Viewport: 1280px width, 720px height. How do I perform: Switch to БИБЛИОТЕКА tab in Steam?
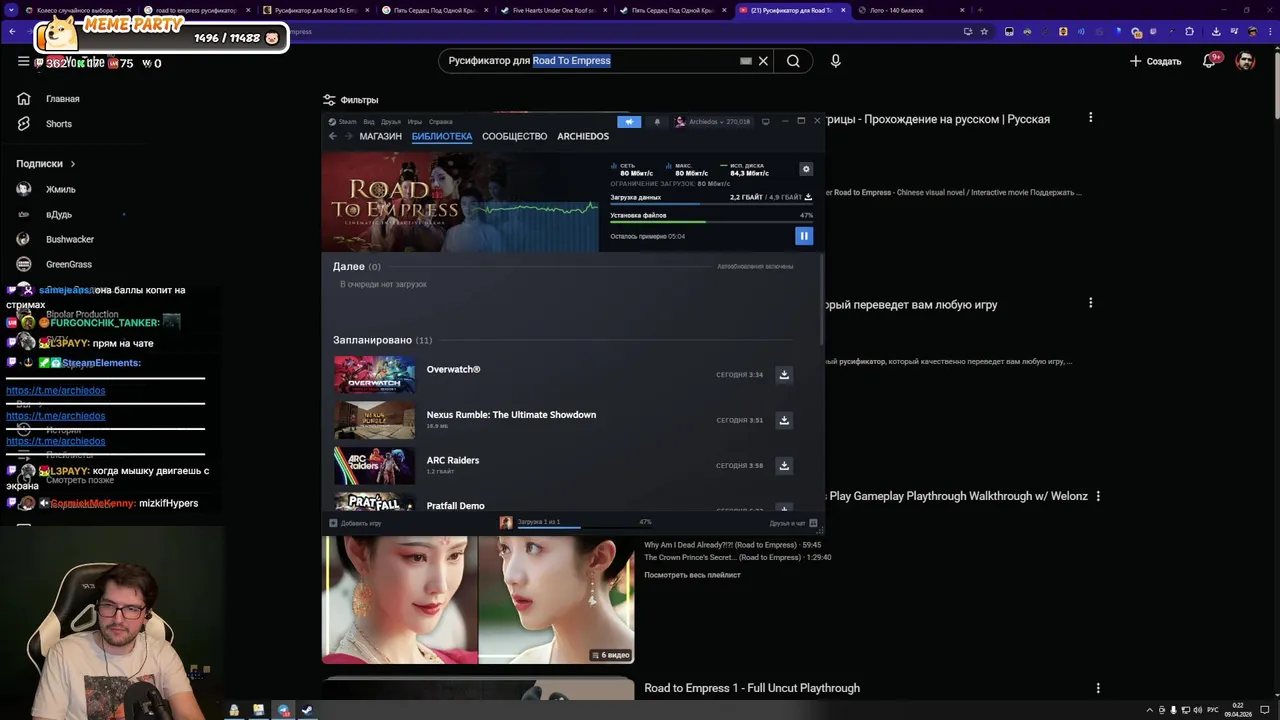441,136
